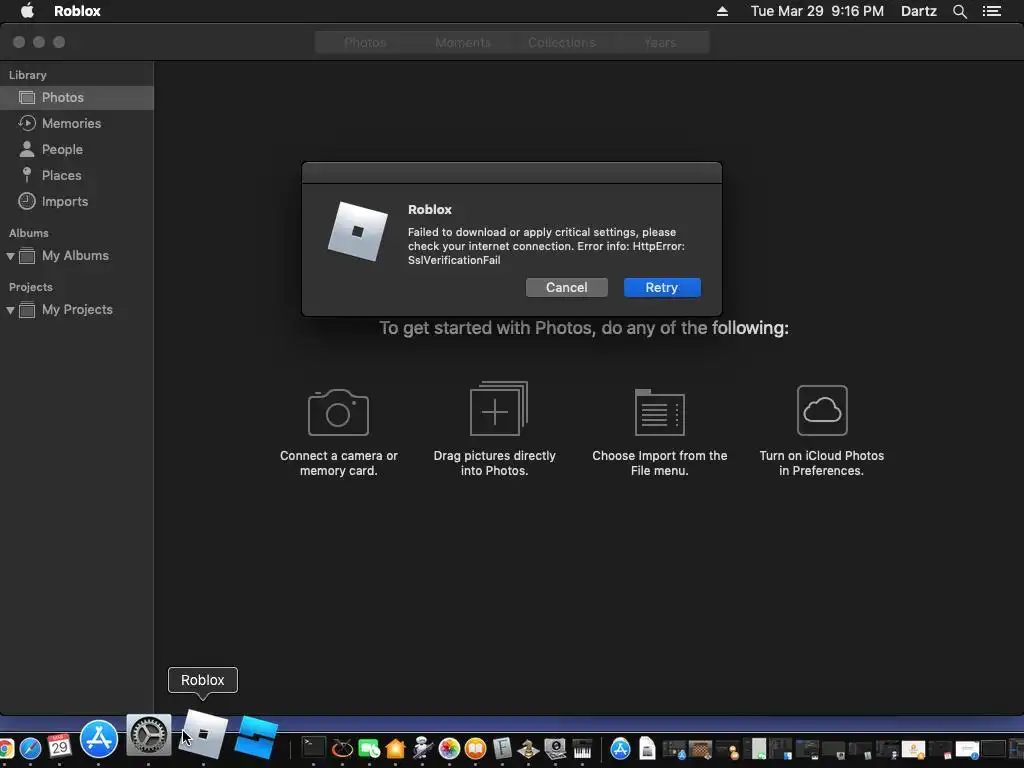Switch to the Photos tab in toolbar
The width and height of the screenshot is (1024, 768).
(x=365, y=42)
